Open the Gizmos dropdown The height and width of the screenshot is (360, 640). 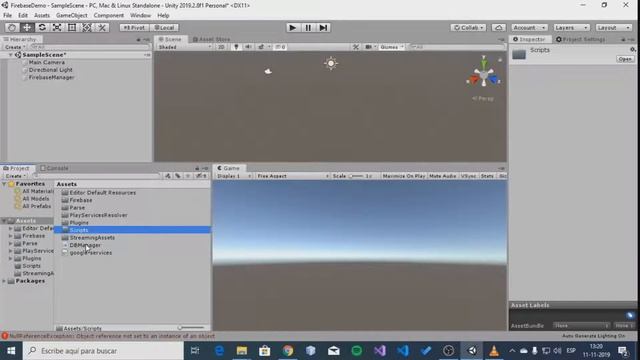[x=391, y=47]
